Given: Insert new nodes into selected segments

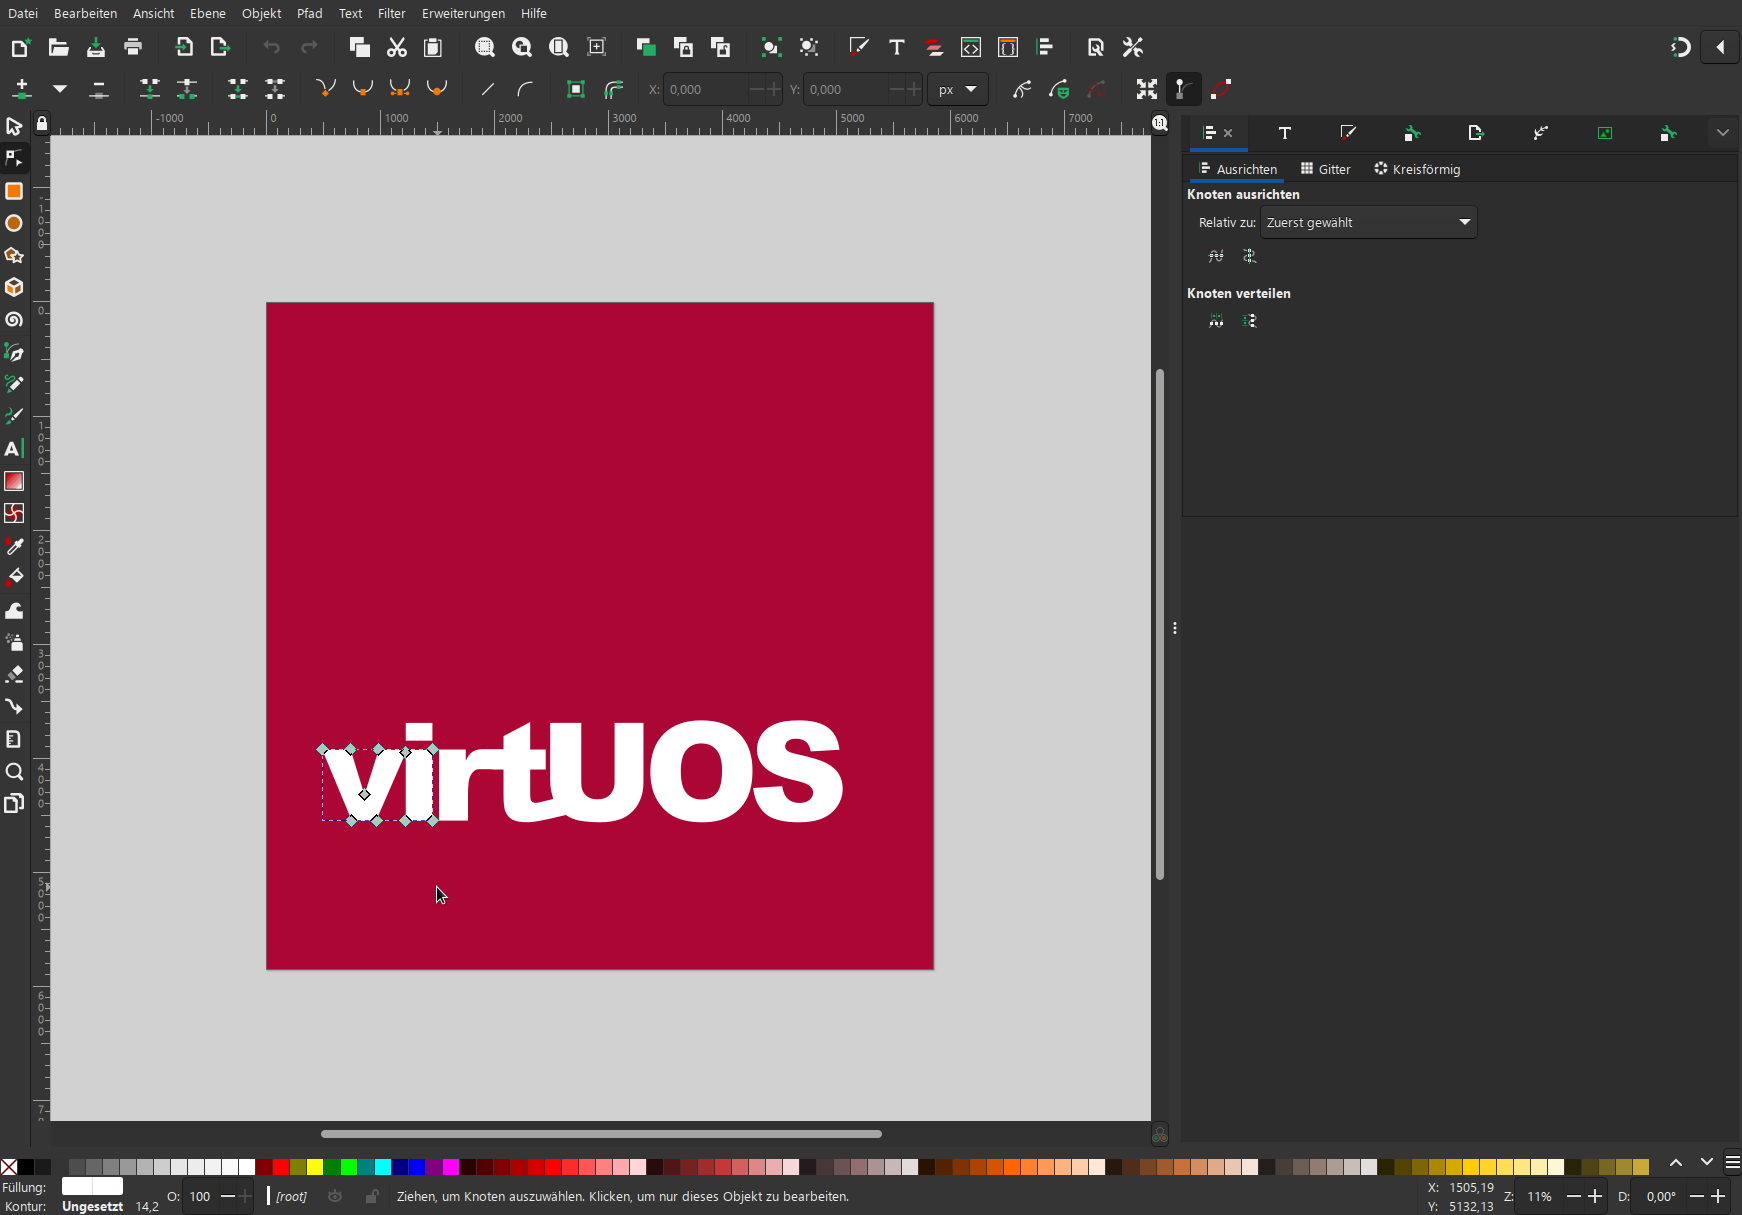Looking at the screenshot, I should click(x=22, y=89).
